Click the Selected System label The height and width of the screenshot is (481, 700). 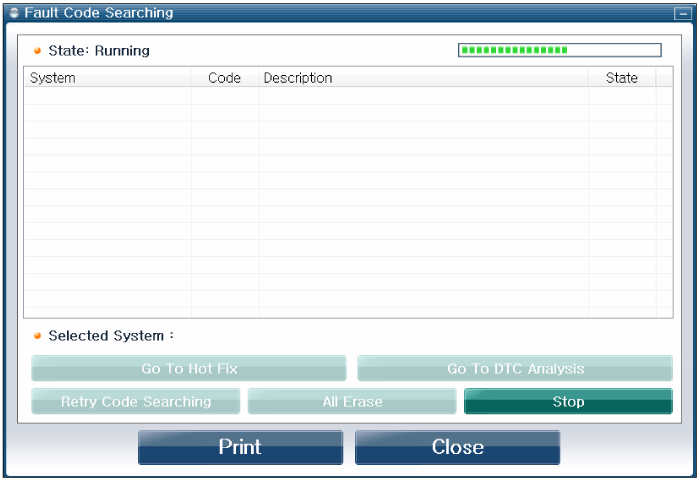111,336
